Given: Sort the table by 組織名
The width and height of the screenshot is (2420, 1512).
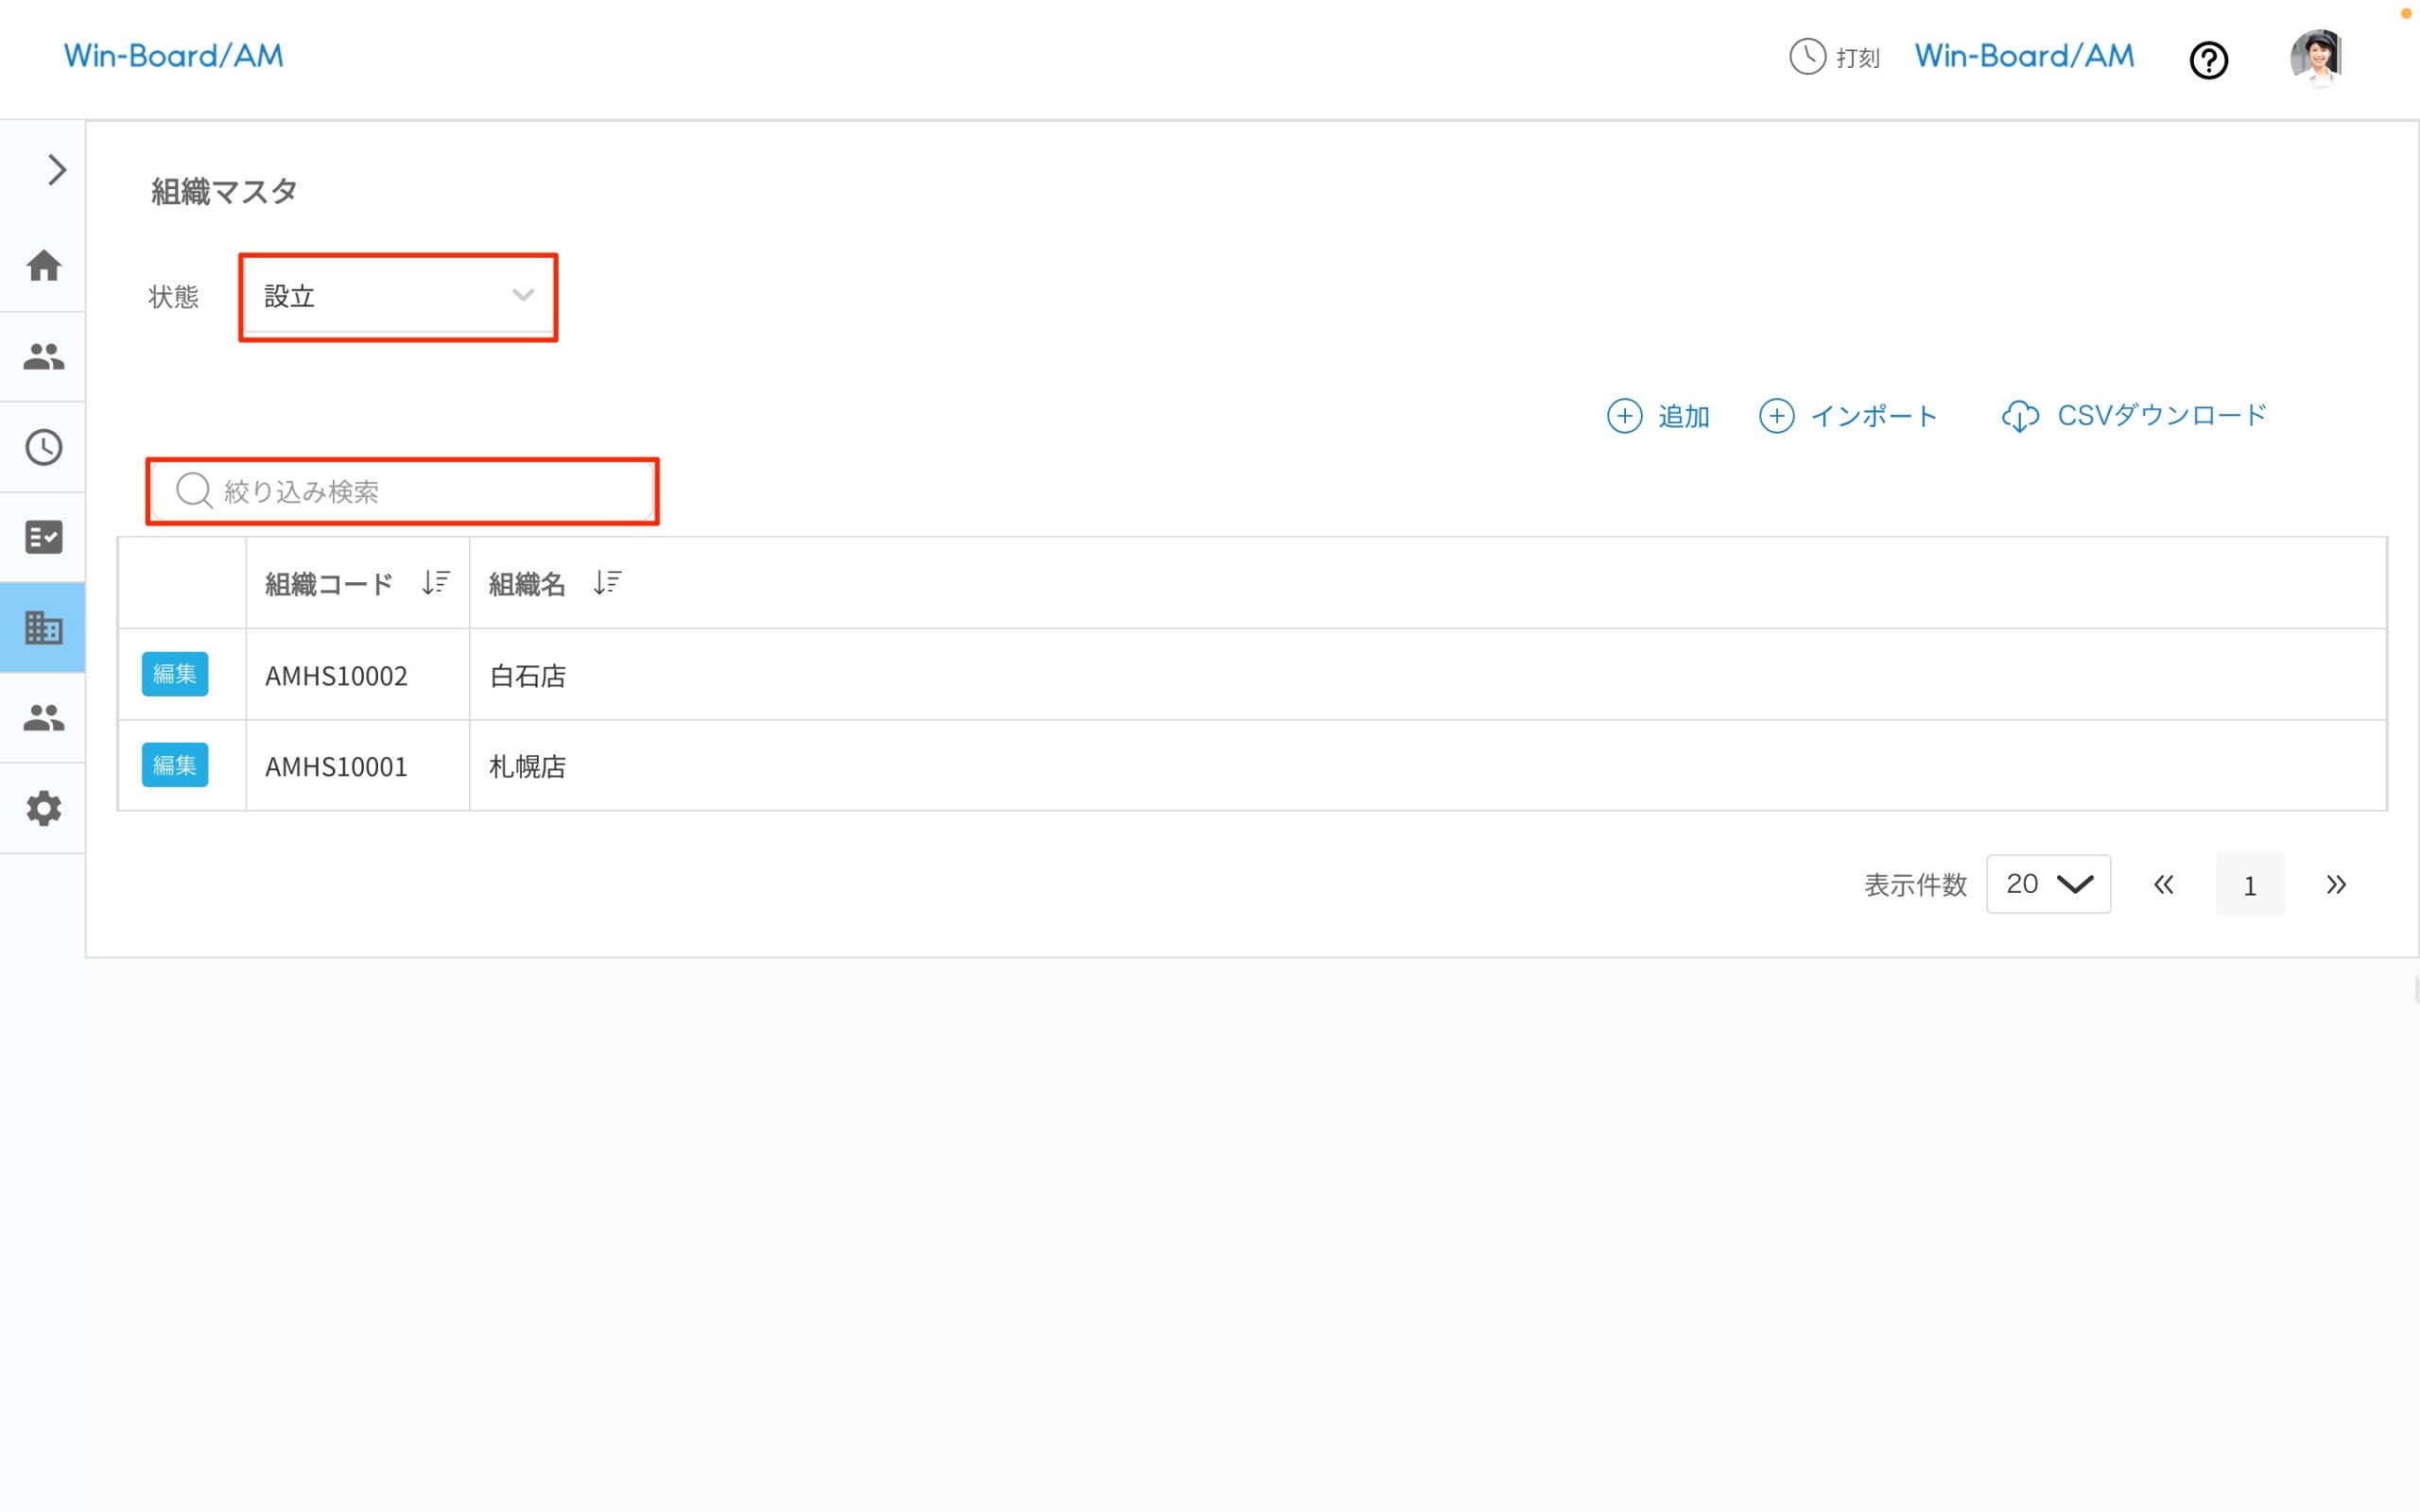Looking at the screenshot, I should tap(607, 582).
